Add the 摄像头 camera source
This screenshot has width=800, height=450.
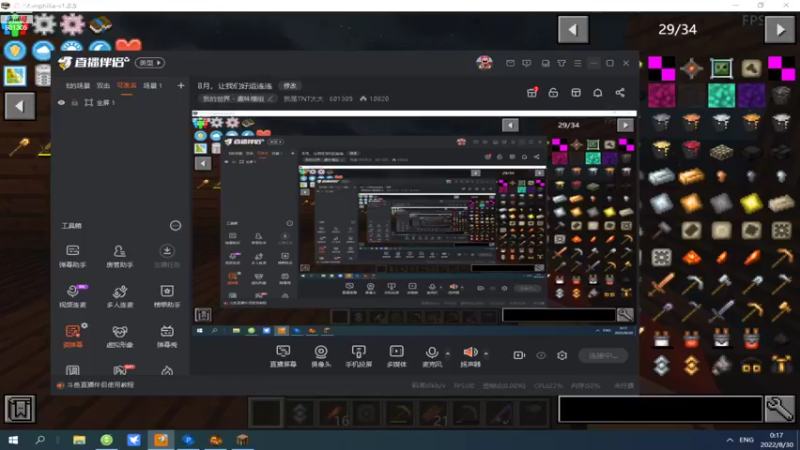click(321, 356)
